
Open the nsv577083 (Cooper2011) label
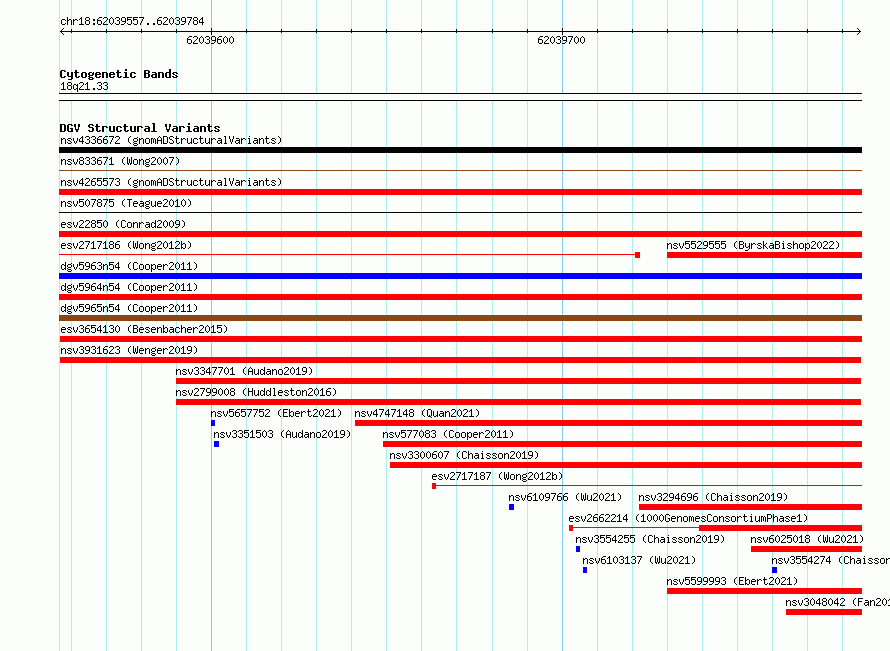point(448,434)
